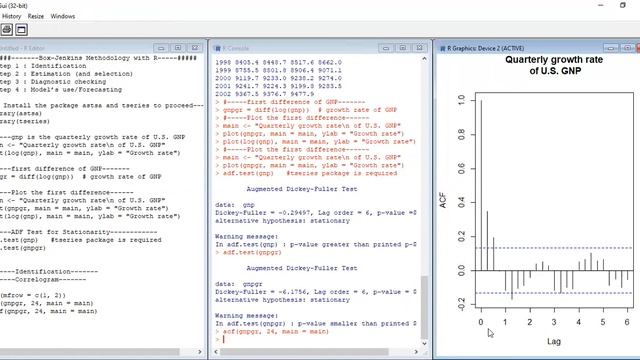Click 'Step 4 : Model's use/Forecasting' line
This screenshot has width=640, height=360.
click(61, 89)
